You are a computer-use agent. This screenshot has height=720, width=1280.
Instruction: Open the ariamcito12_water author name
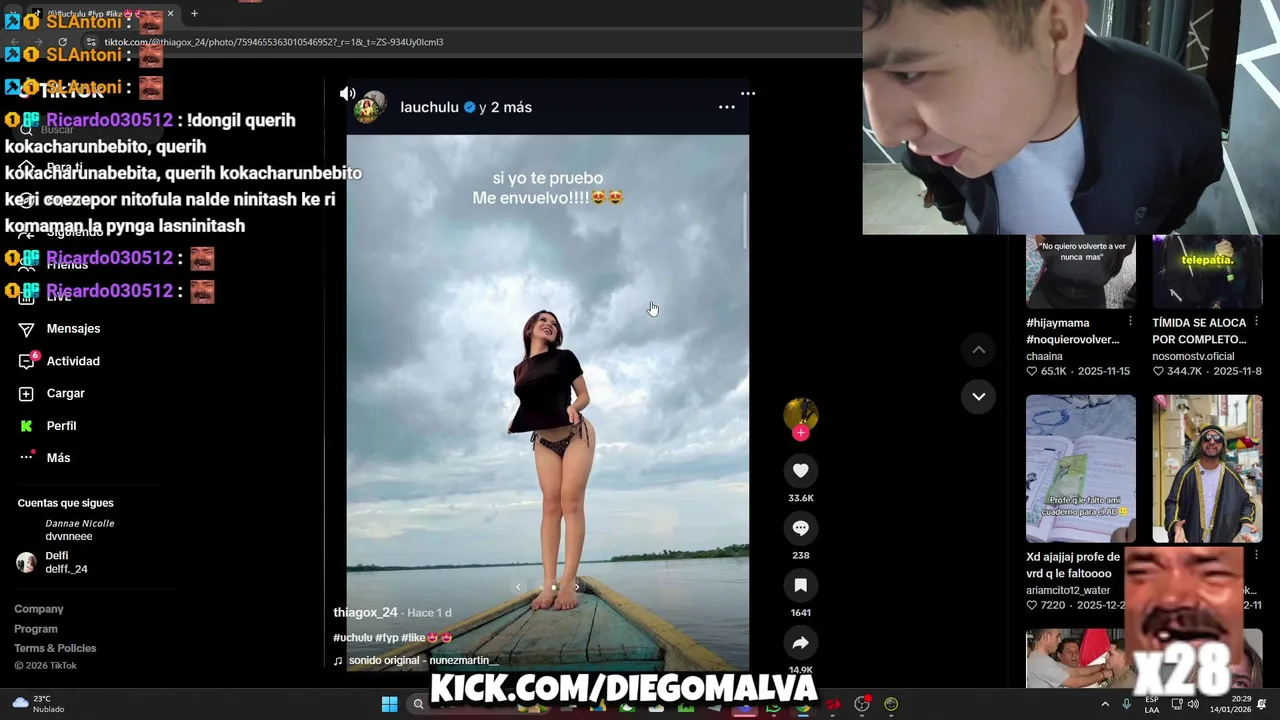pyautogui.click(x=1068, y=590)
